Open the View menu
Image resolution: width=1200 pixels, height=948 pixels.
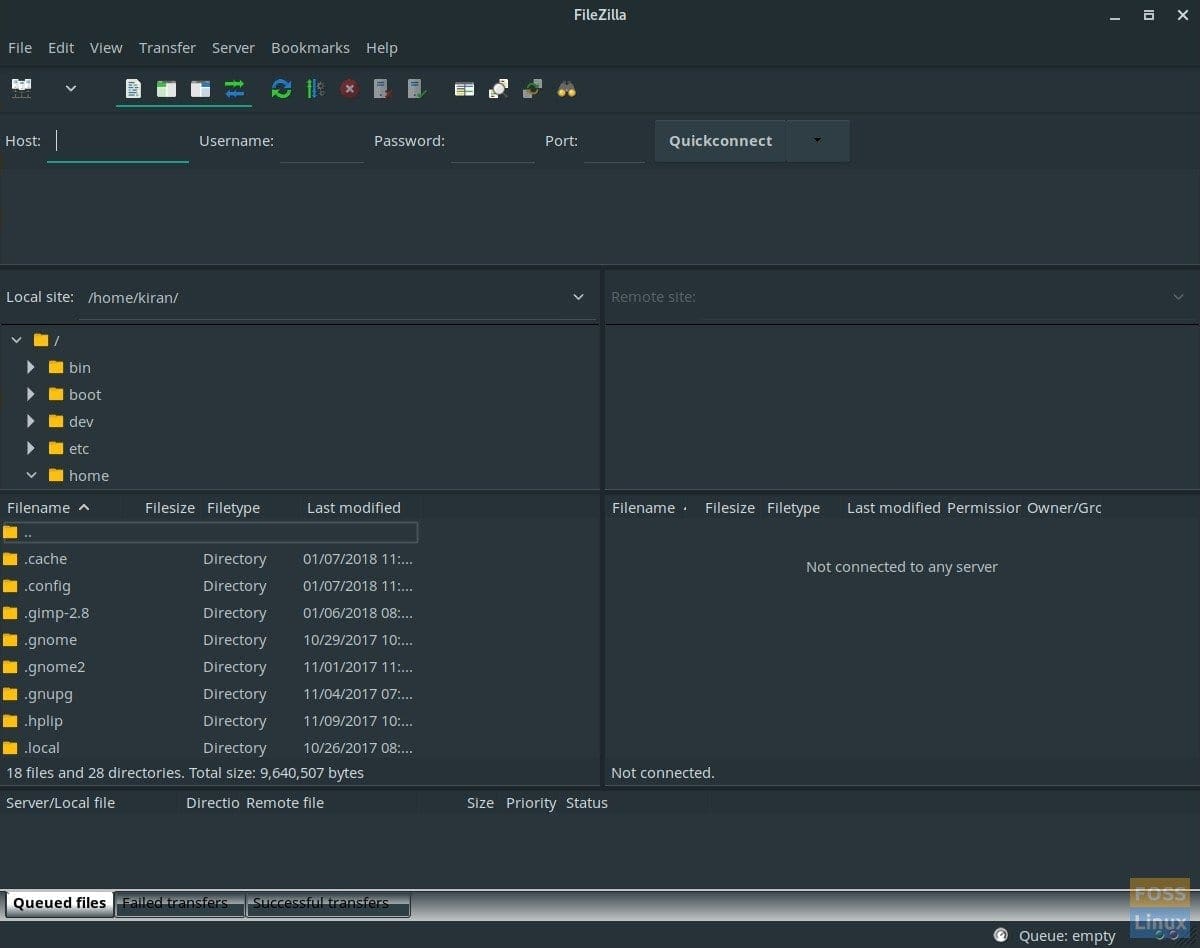point(106,47)
